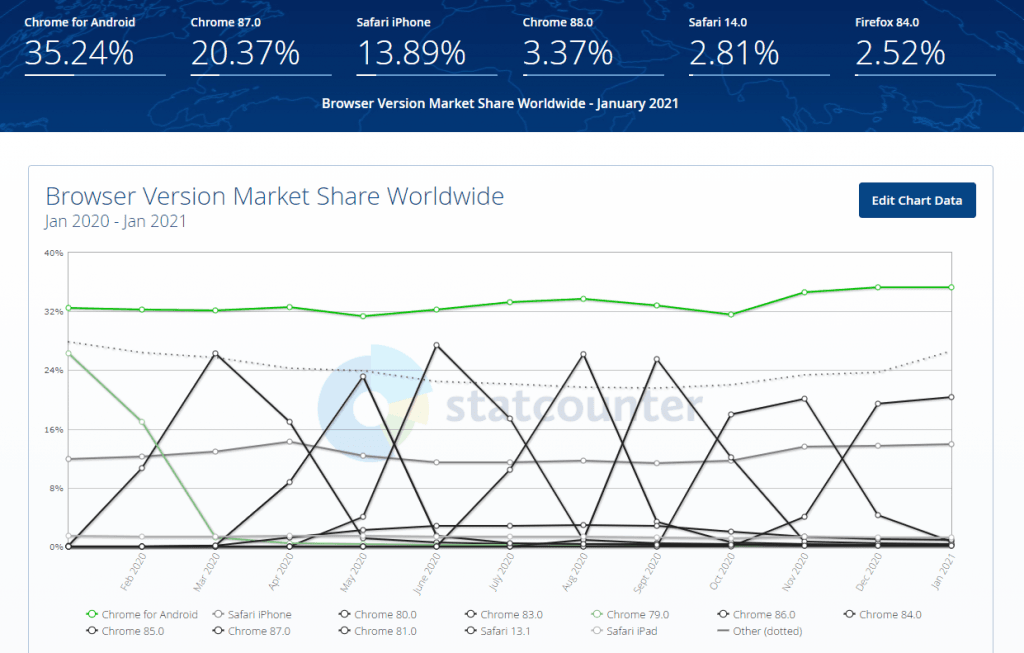Screen dimensions: 1024x653
Task: Select the Chrome for Android 35.24% stat
Action: pyautogui.click(x=80, y=52)
